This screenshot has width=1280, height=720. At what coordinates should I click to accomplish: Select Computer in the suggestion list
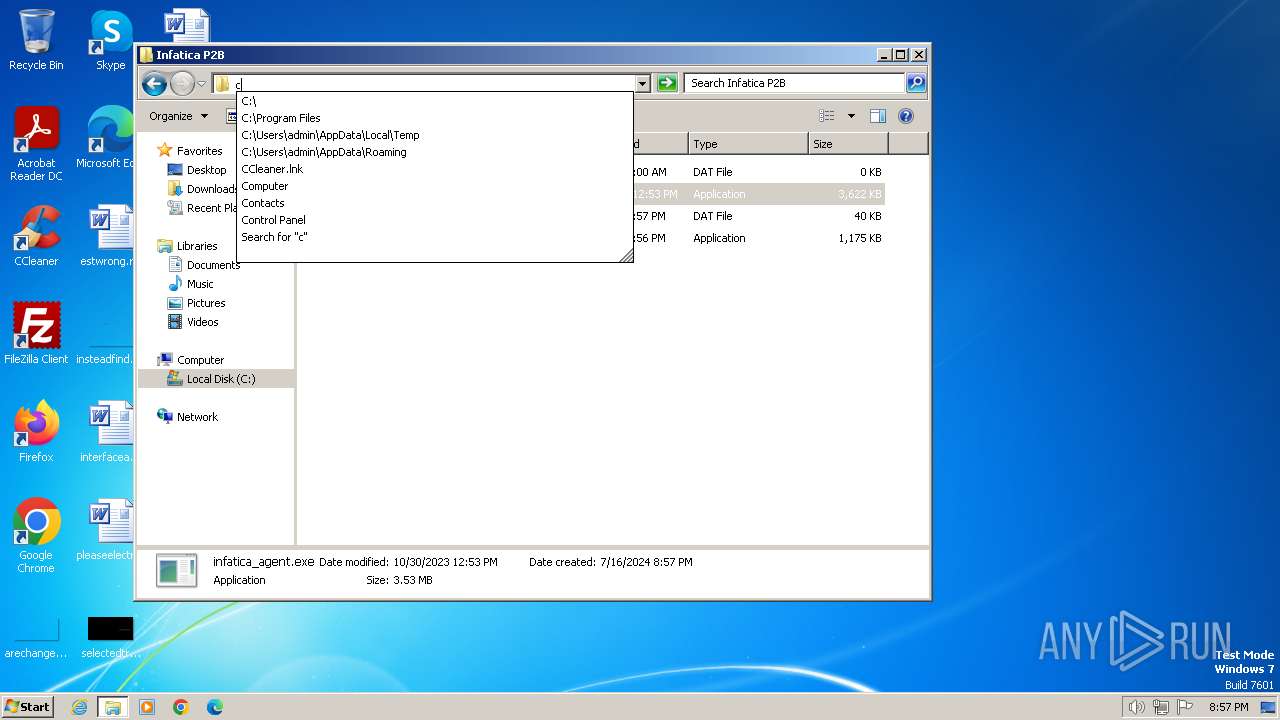pos(435,186)
